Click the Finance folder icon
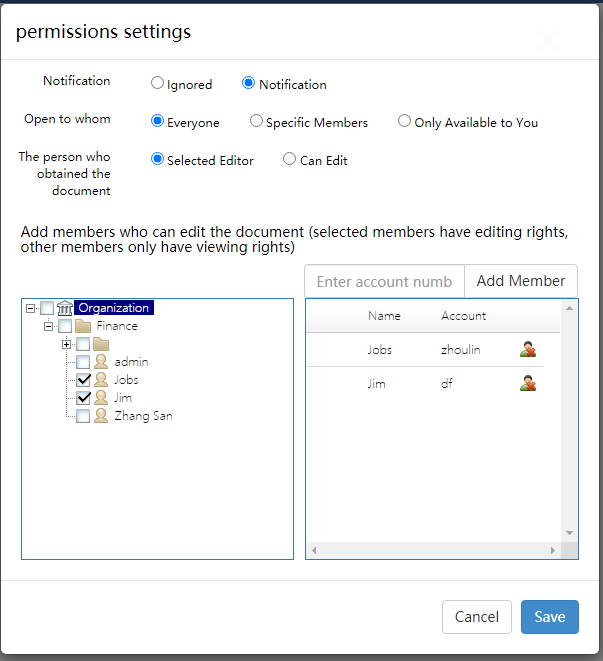Image resolution: width=603 pixels, height=661 pixels. point(84,326)
